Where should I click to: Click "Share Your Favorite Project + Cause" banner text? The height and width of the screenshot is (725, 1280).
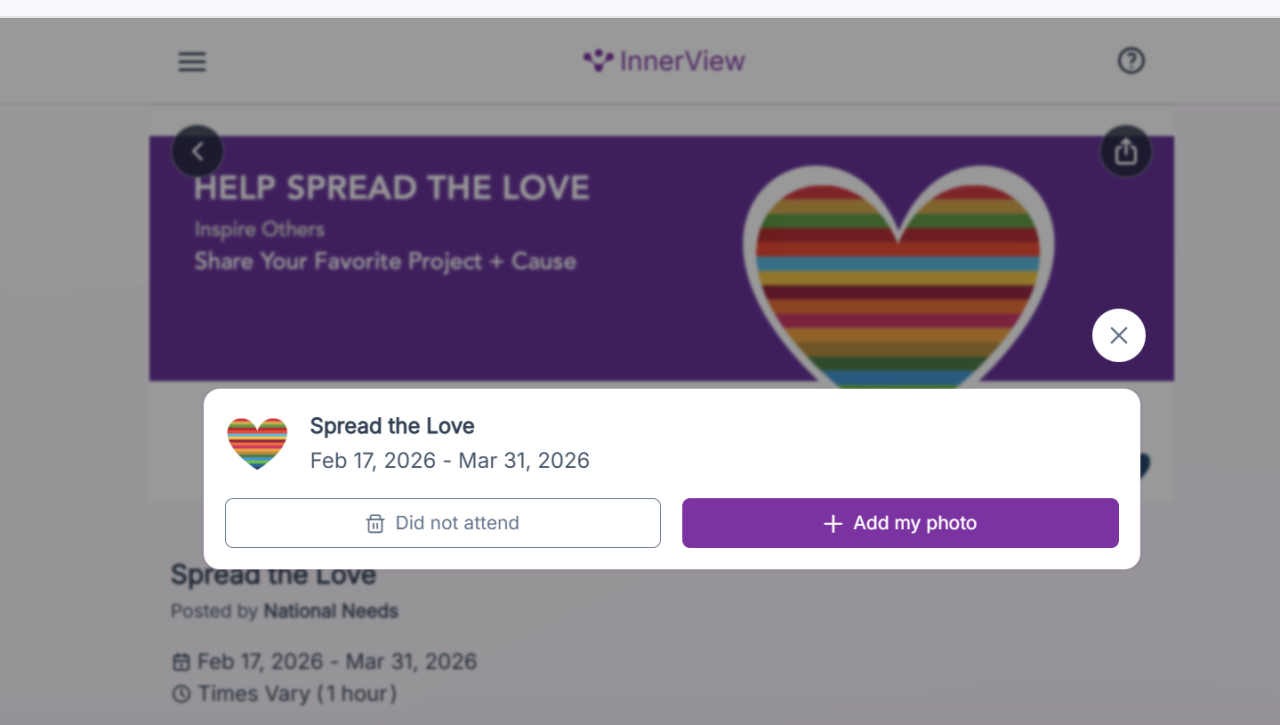point(385,262)
